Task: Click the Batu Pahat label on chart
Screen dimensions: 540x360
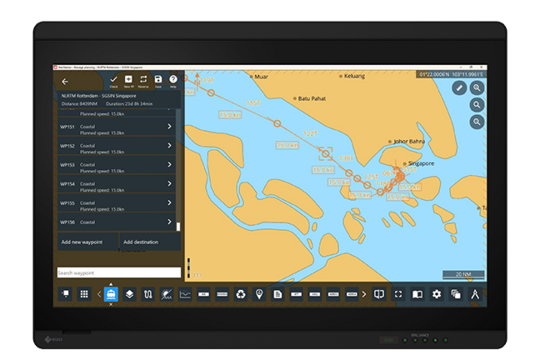Action: point(312,99)
